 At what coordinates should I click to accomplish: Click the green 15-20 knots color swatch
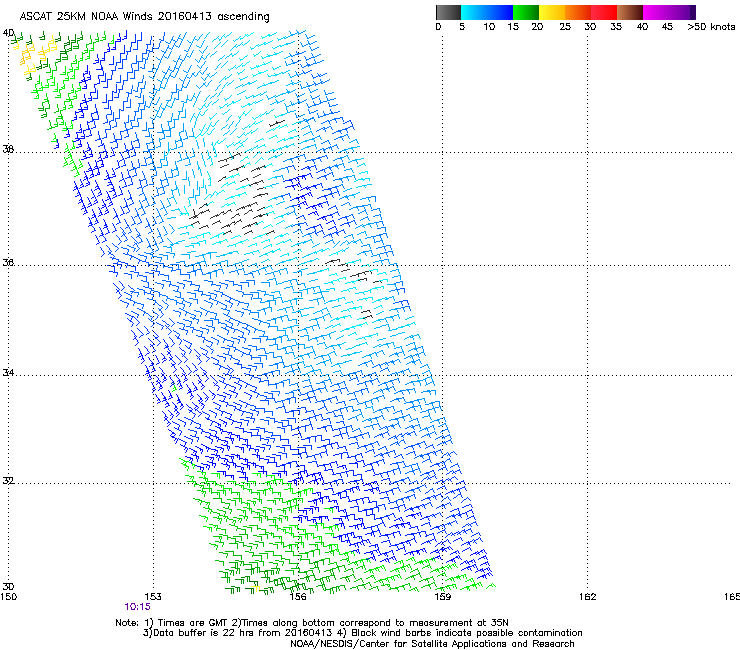coord(526,12)
